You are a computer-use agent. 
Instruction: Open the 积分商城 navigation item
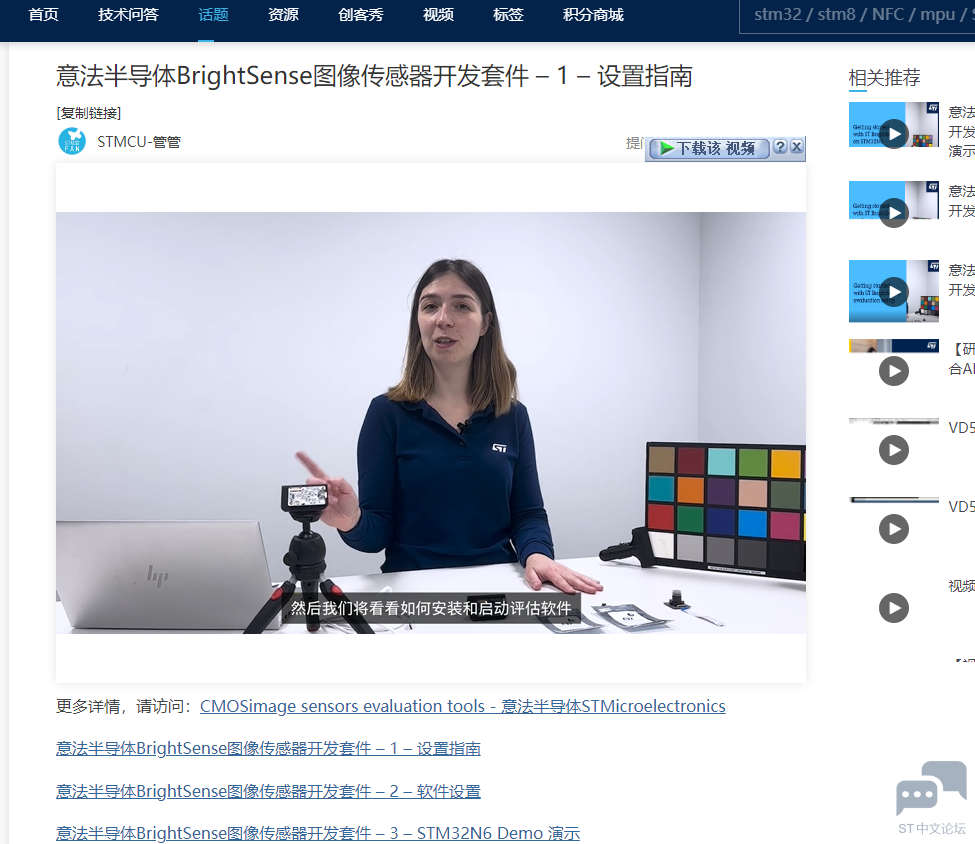tap(593, 15)
